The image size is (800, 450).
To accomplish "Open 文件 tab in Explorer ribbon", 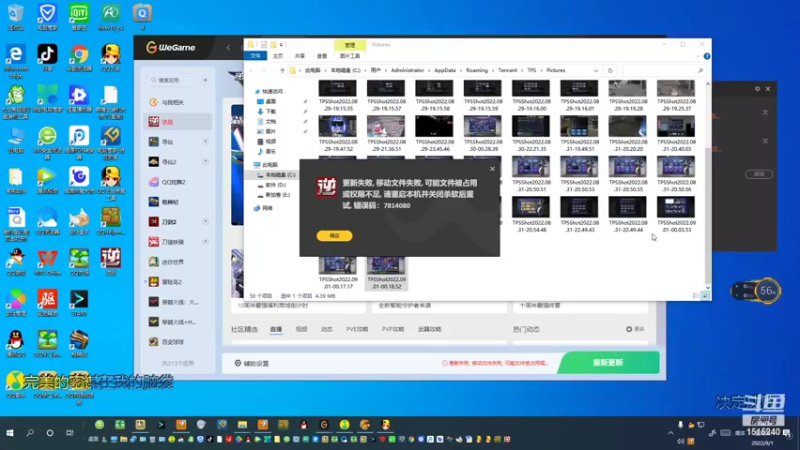I will (256, 56).
